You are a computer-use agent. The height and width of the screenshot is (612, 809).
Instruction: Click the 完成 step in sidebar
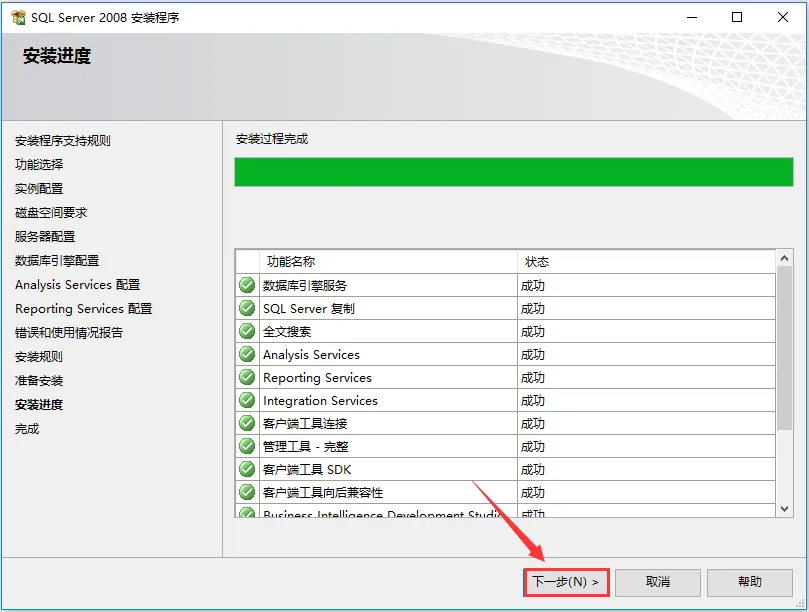[x=27, y=429]
